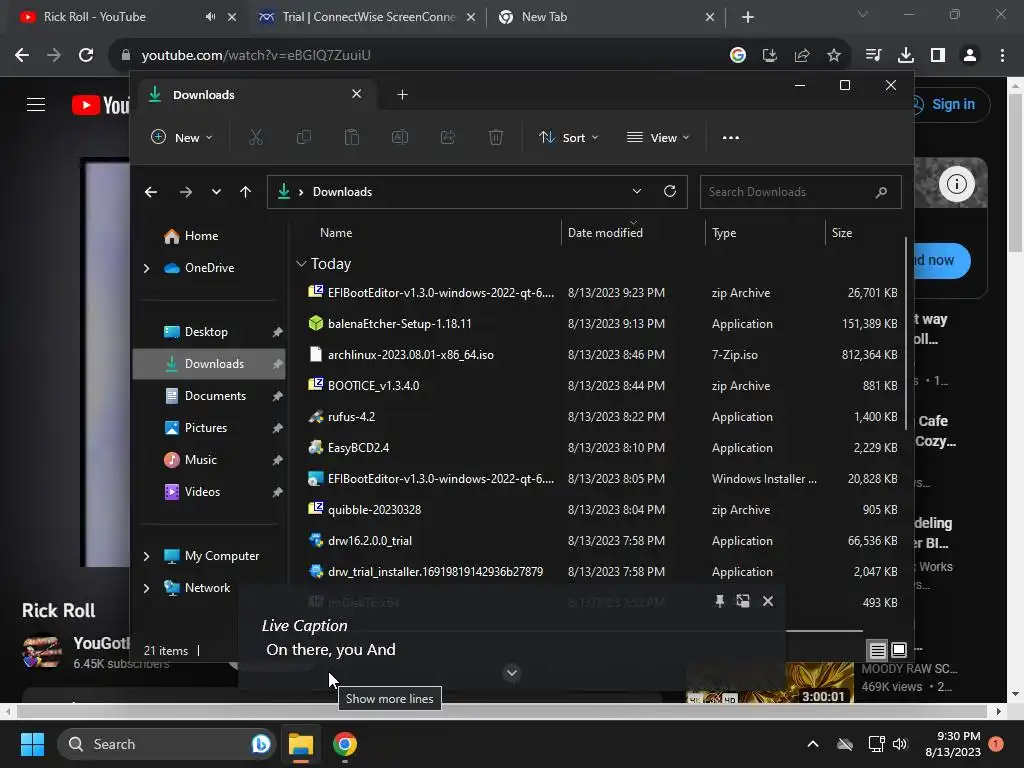Open Chrome side panel icon

pos(938,56)
